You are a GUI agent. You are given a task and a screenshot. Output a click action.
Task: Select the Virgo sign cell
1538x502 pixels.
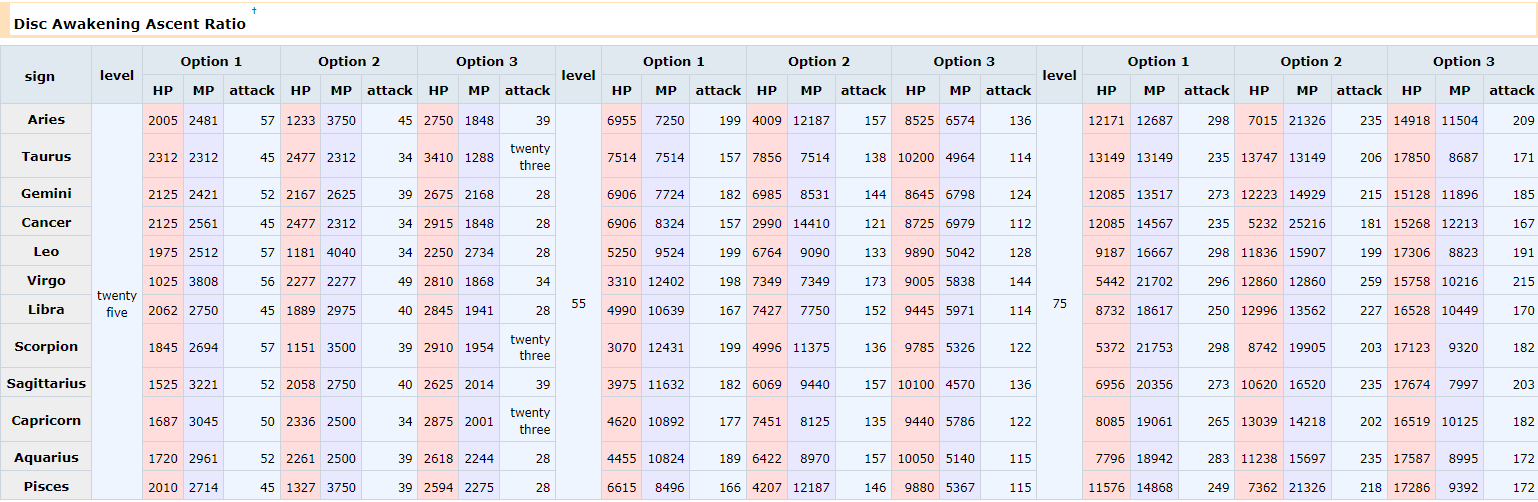point(46,281)
